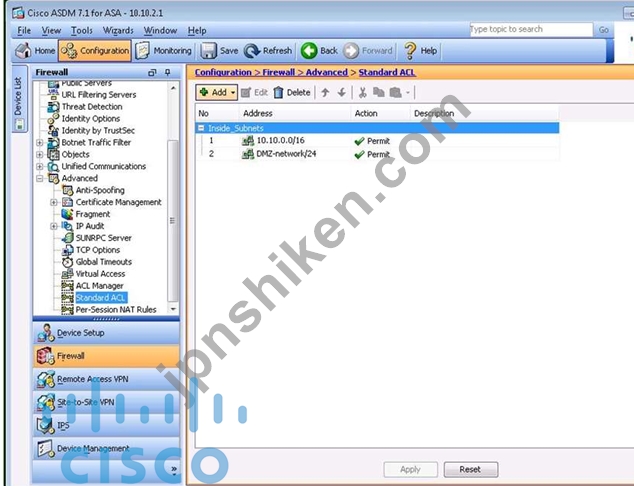Click the Forward arrow button
The width and height of the screenshot is (634, 486).
(x=368, y=51)
